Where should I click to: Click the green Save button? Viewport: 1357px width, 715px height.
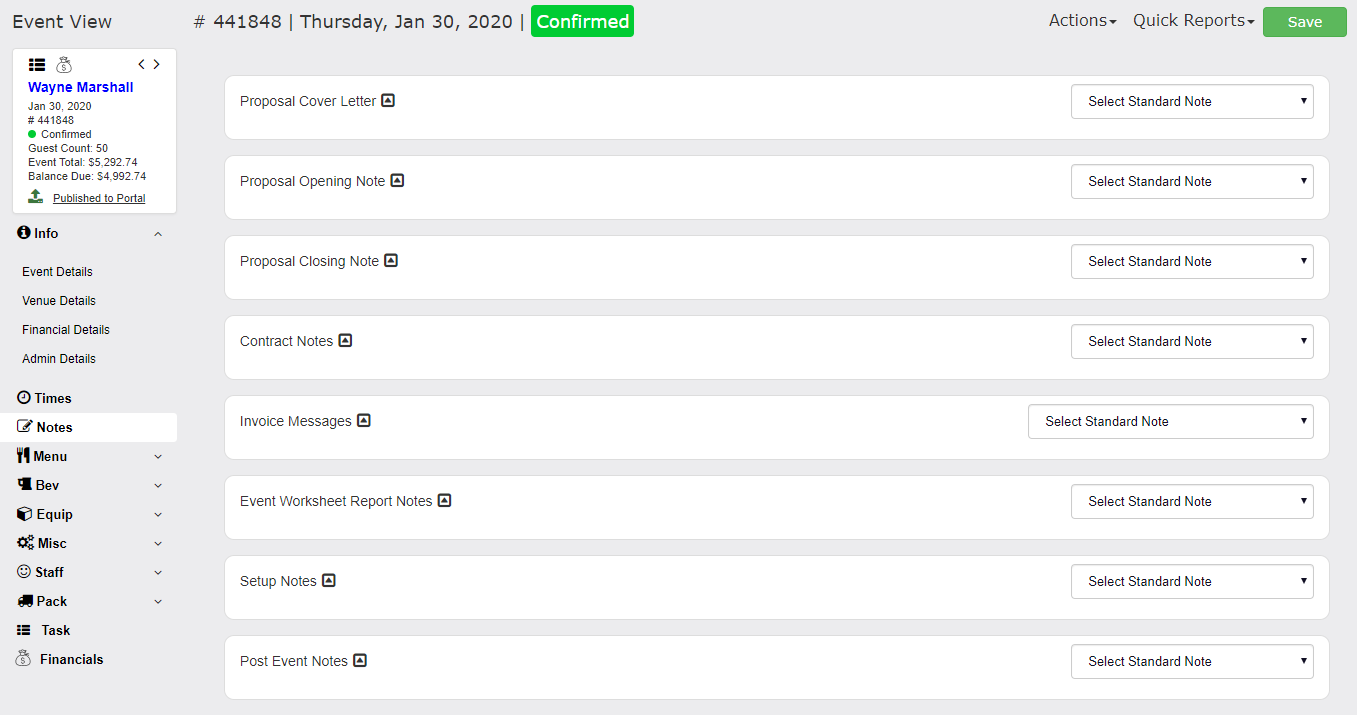tap(1305, 22)
